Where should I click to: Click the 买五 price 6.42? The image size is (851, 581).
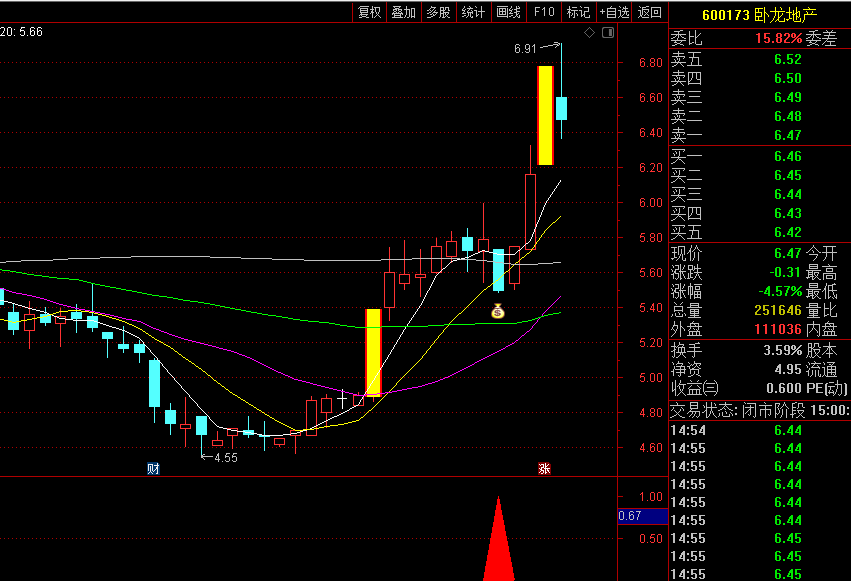point(788,232)
